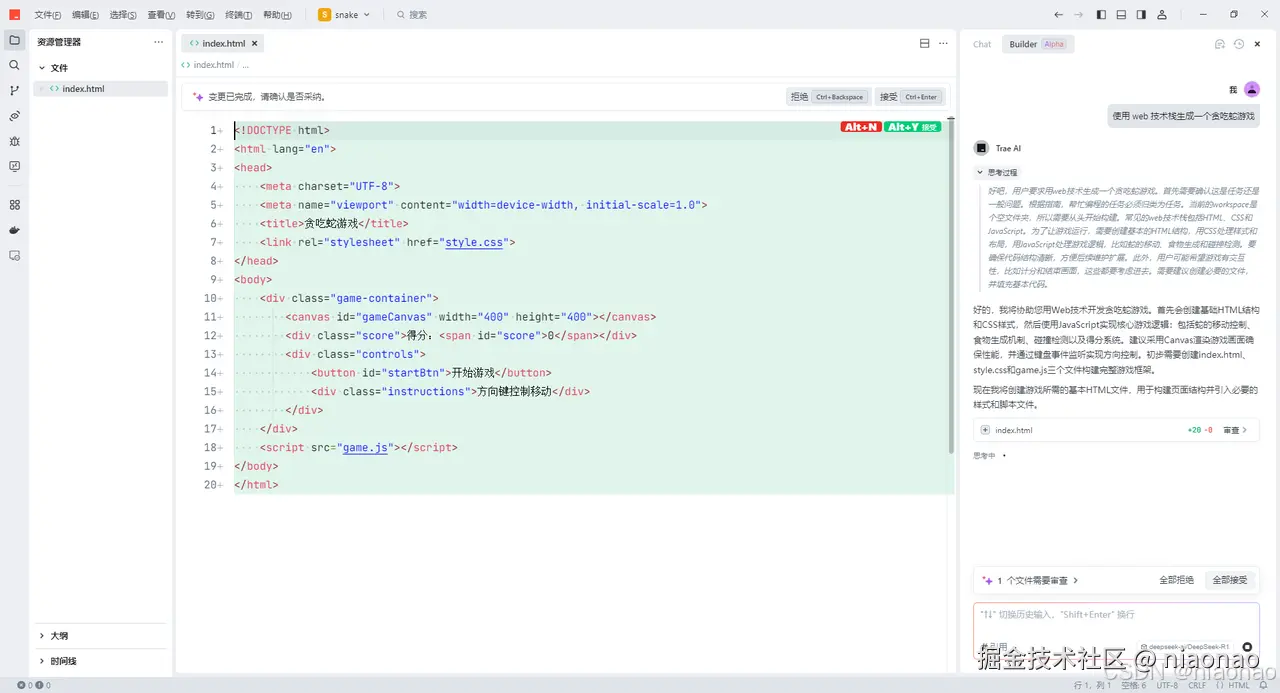Click the 接受 accept button
The height and width of the screenshot is (693, 1280).
[909, 97]
